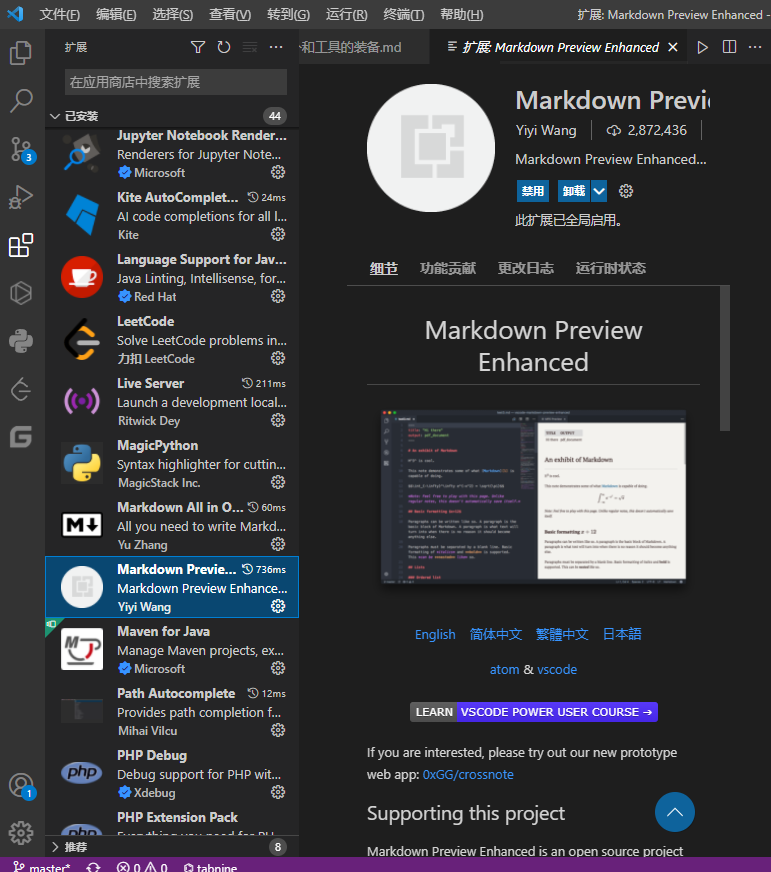
Task: Open extensions panel more actions menu
Action: click(276, 47)
